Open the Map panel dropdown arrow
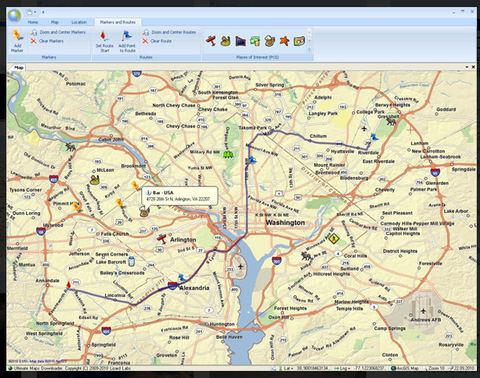480x378 pixels. [x=467, y=67]
